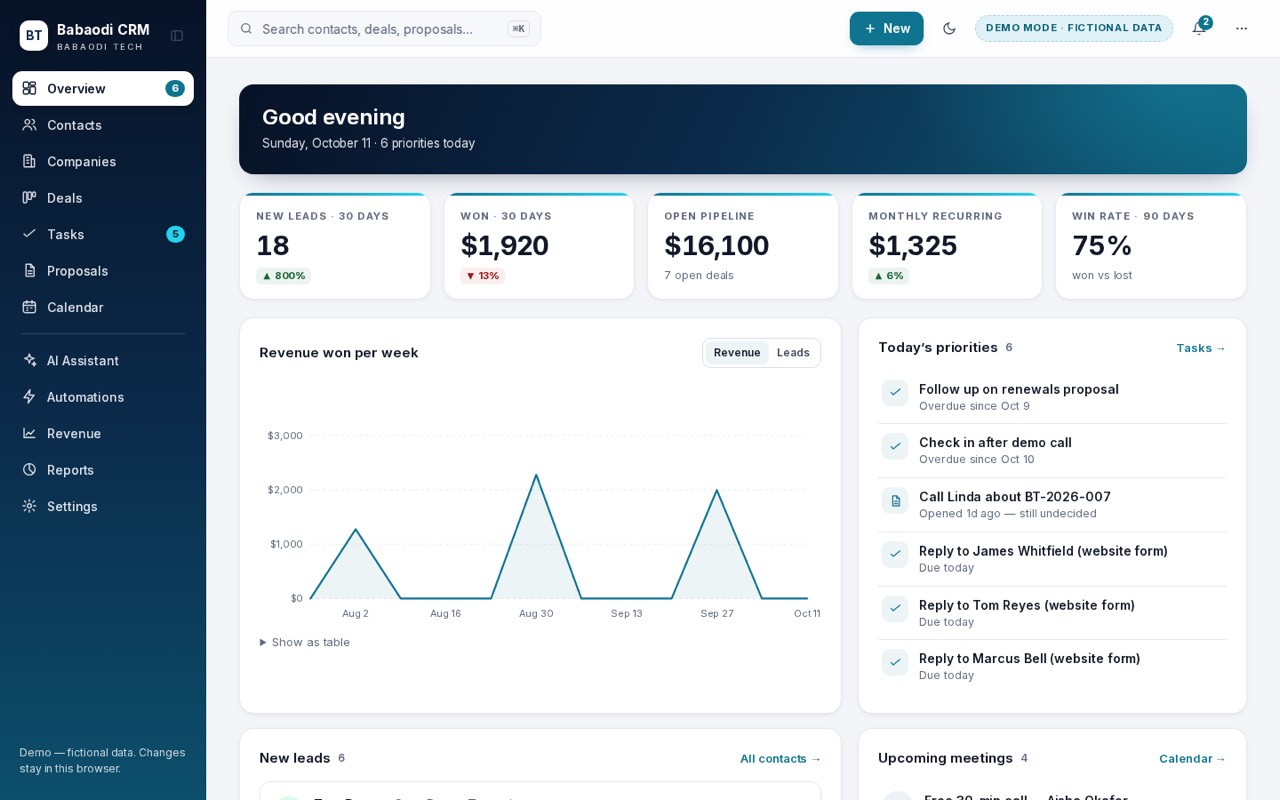
Task: Click the Proposals document icon in sidebar
Action: (29, 271)
